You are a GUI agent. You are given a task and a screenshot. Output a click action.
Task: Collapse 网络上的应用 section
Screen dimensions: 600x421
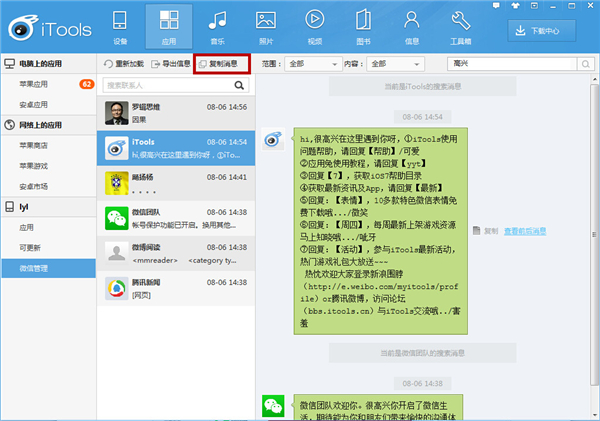point(49,125)
